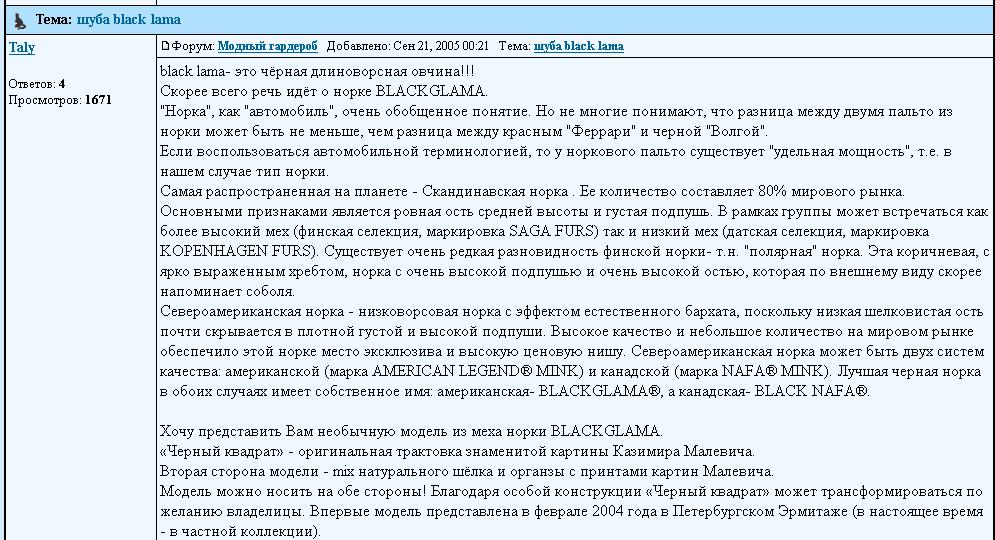This screenshot has height=540, width=995.
Task: Click the label "Тема:" in the blue header
Action: pyautogui.click(x=54, y=20)
